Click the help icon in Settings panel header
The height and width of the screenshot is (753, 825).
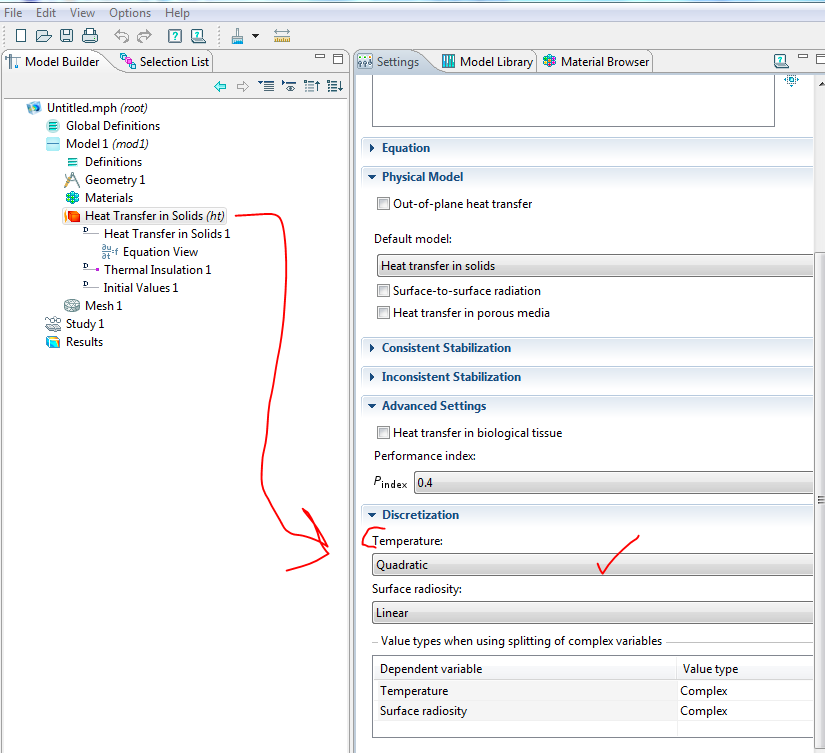781,61
